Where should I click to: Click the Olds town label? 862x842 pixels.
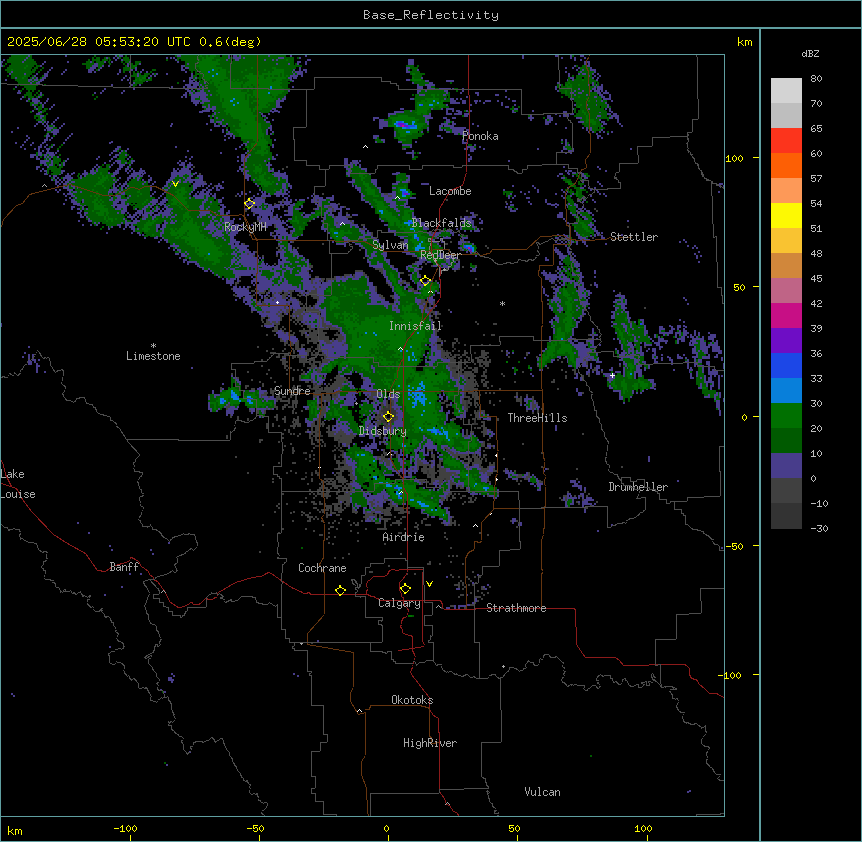(388, 394)
